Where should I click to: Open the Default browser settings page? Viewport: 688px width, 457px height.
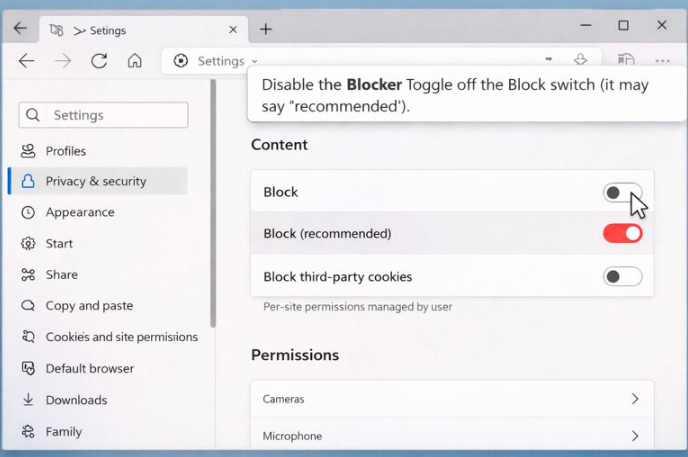90,368
